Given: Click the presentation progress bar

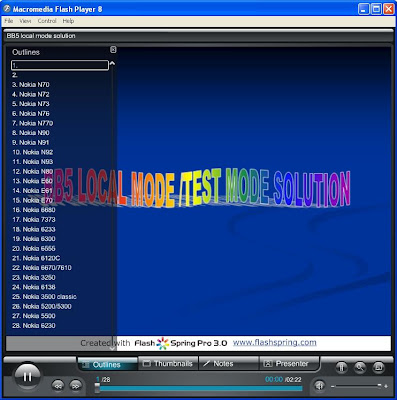Looking at the screenshot, I should coord(199,388).
